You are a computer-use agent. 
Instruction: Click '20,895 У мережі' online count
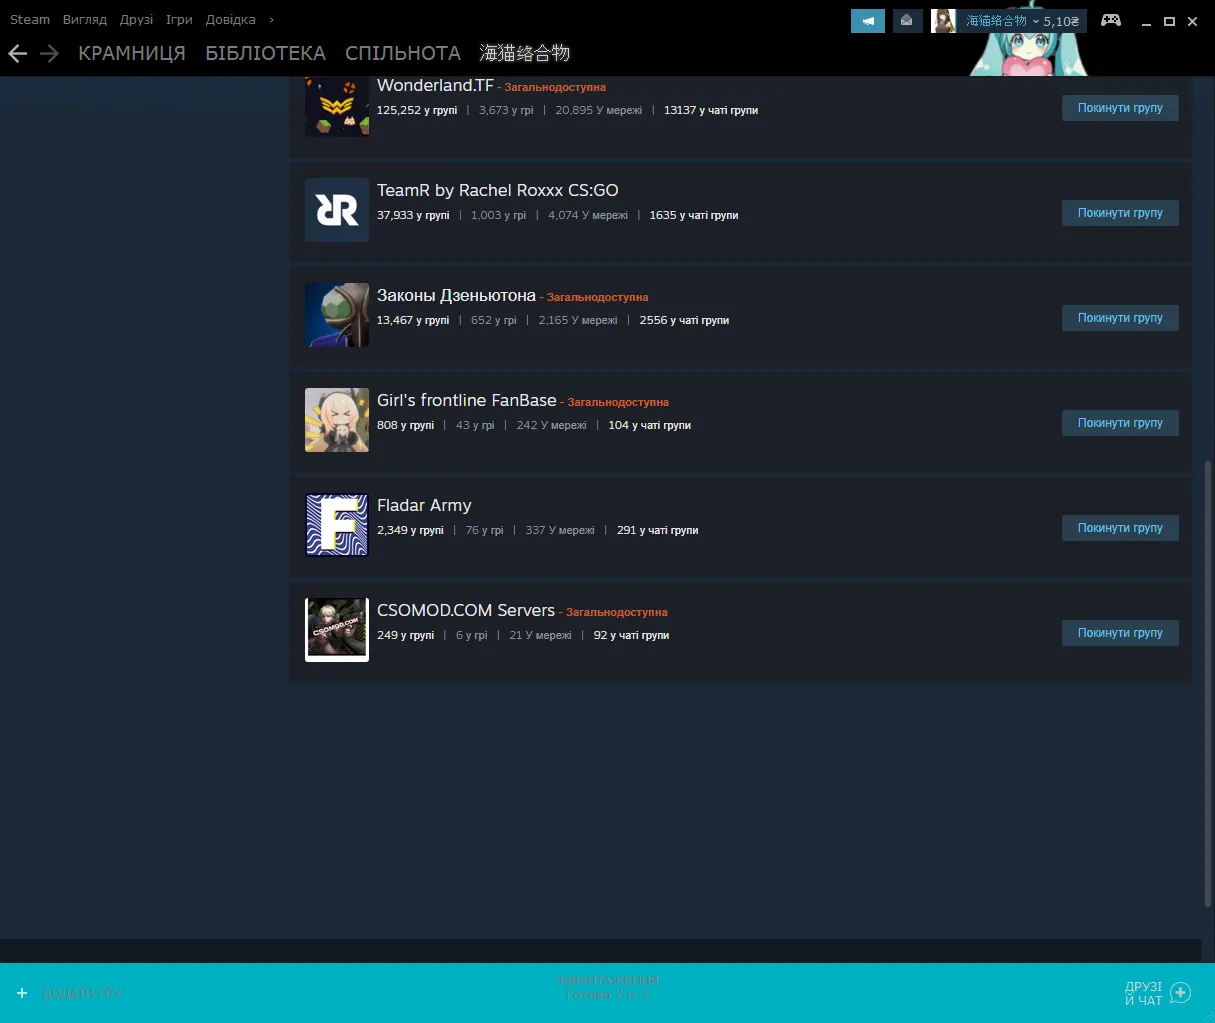[599, 111]
